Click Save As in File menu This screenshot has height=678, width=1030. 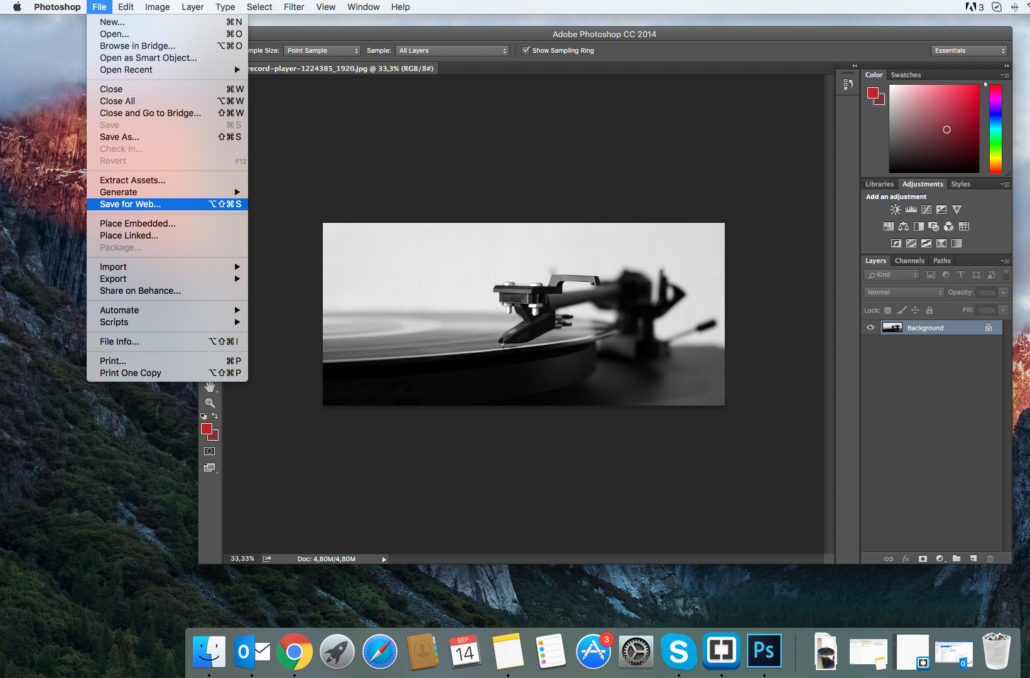click(119, 137)
